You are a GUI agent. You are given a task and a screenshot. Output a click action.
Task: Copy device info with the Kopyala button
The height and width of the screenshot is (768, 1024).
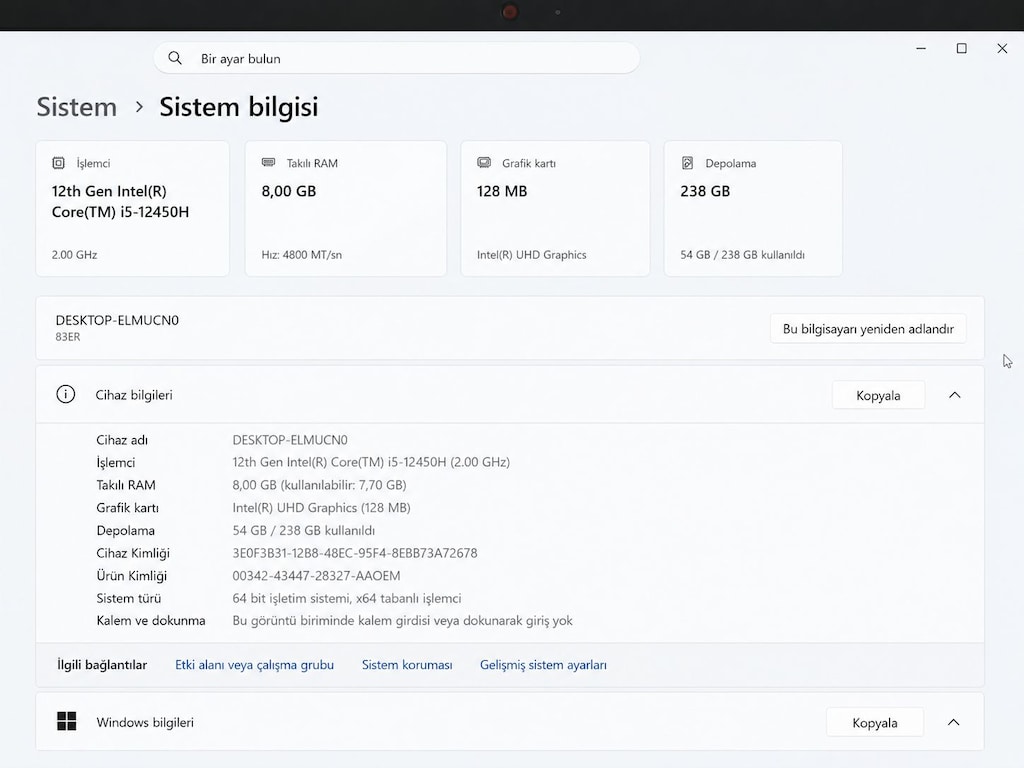click(878, 395)
